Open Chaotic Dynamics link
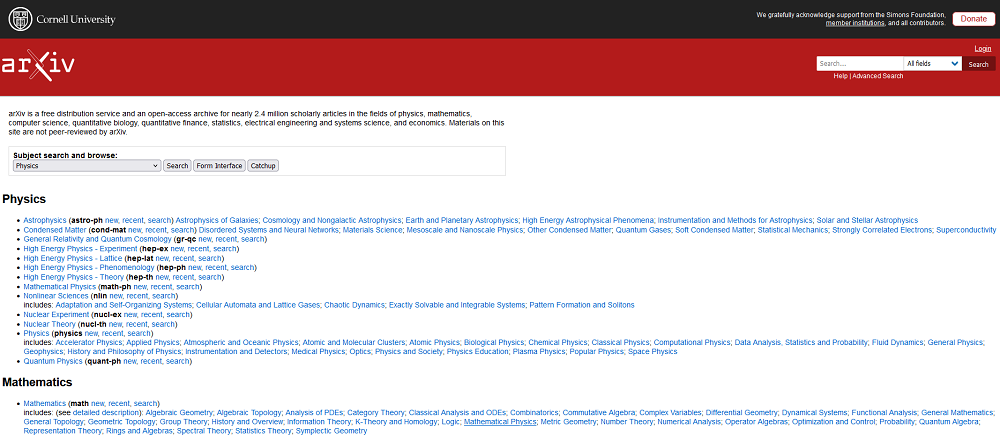Screen dimensions: 1000x443 click(355, 305)
